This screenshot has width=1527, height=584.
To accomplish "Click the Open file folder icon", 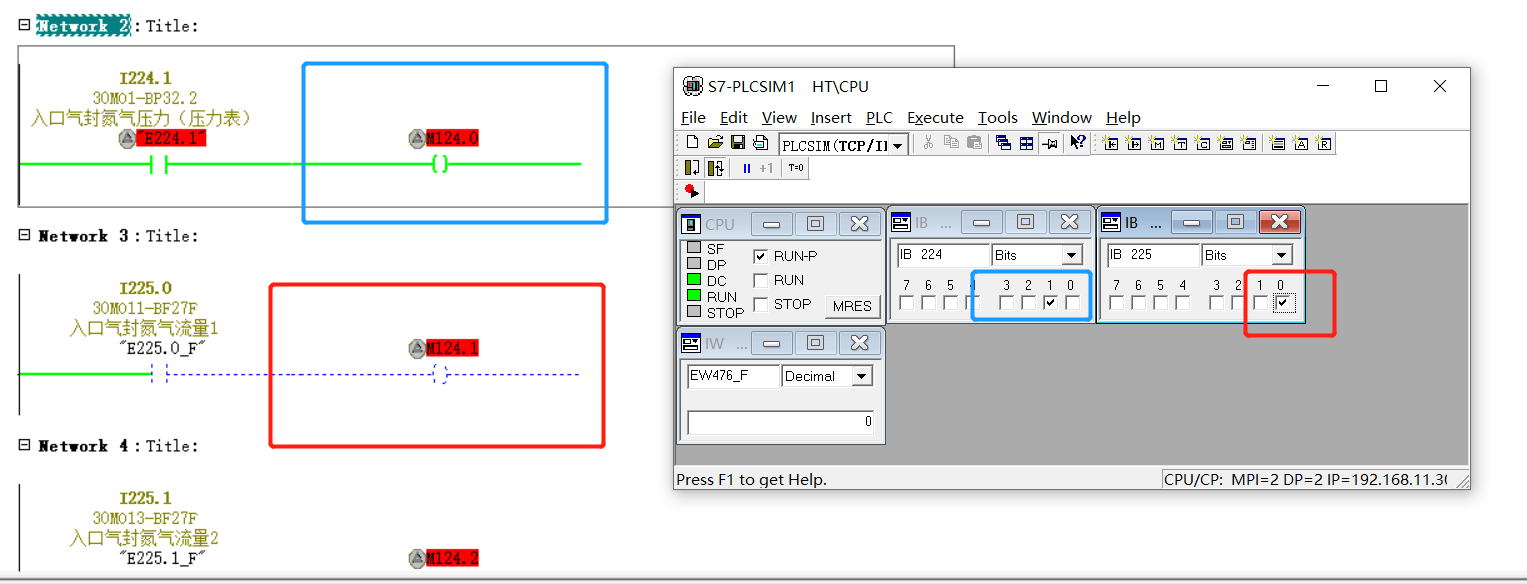I will pyautogui.click(x=715, y=144).
